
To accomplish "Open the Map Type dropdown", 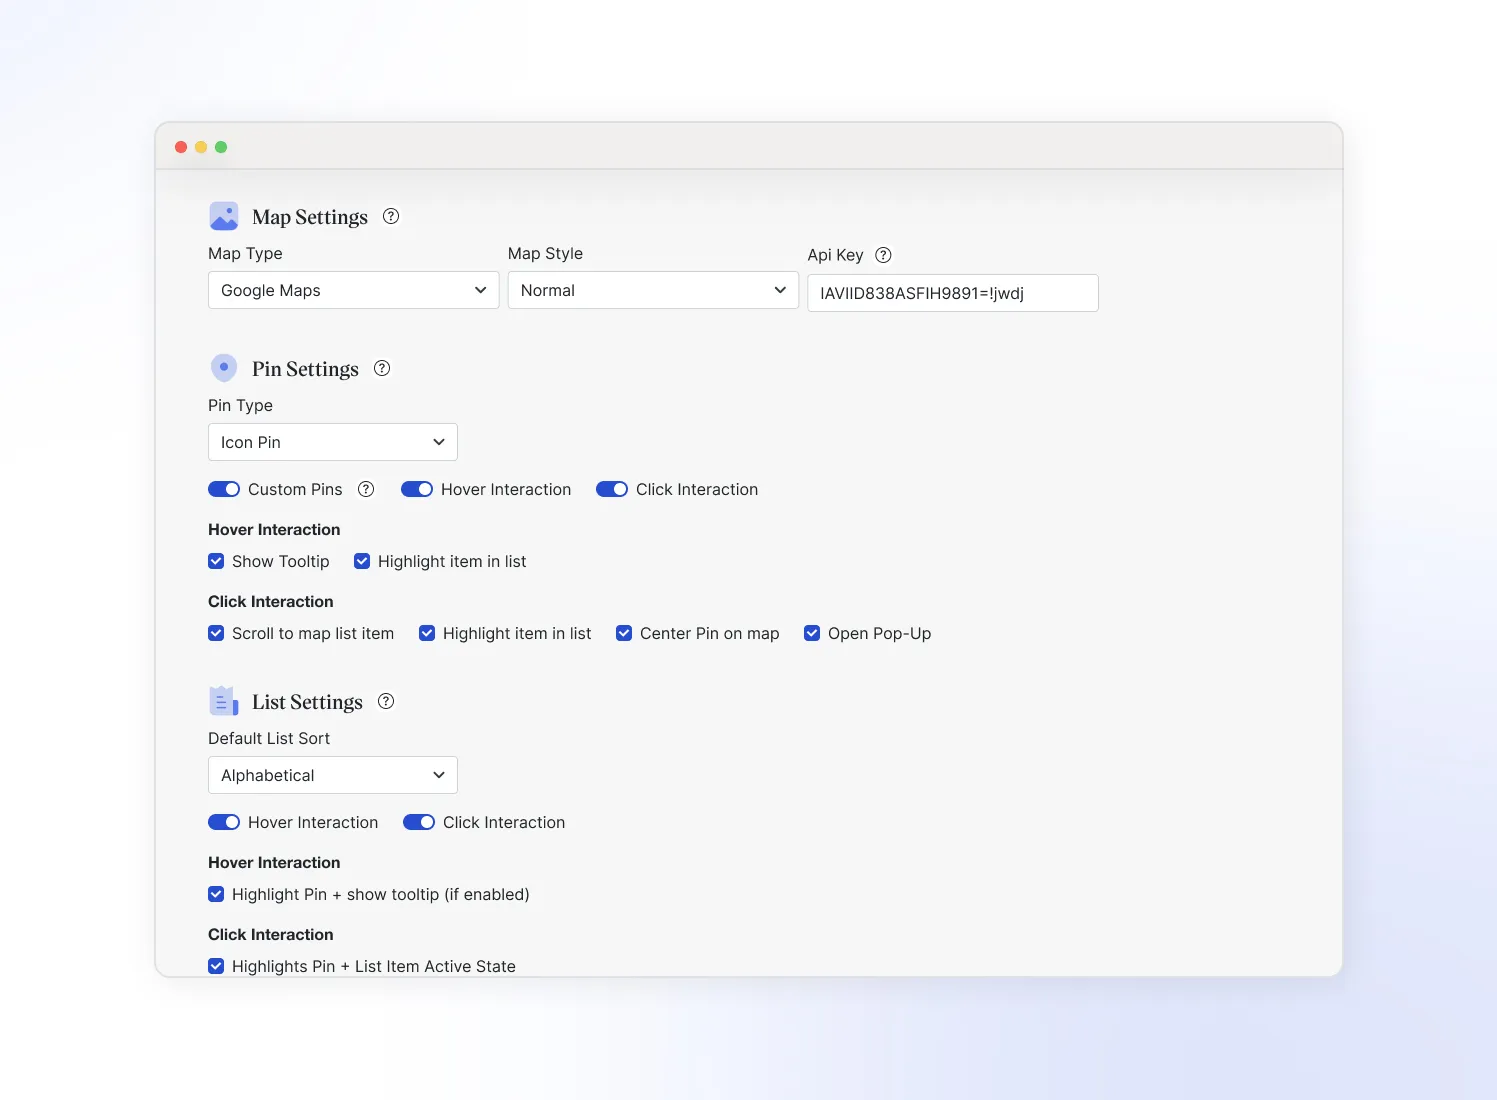I will 353,290.
